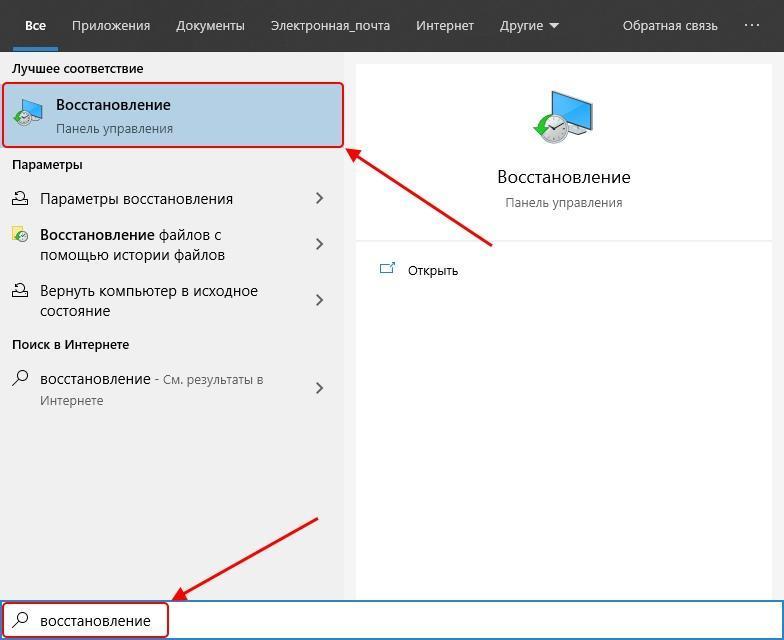Click the large Восстановление monitor icon in preview
Viewport: 784px width, 640px height.
pyautogui.click(x=563, y=117)
